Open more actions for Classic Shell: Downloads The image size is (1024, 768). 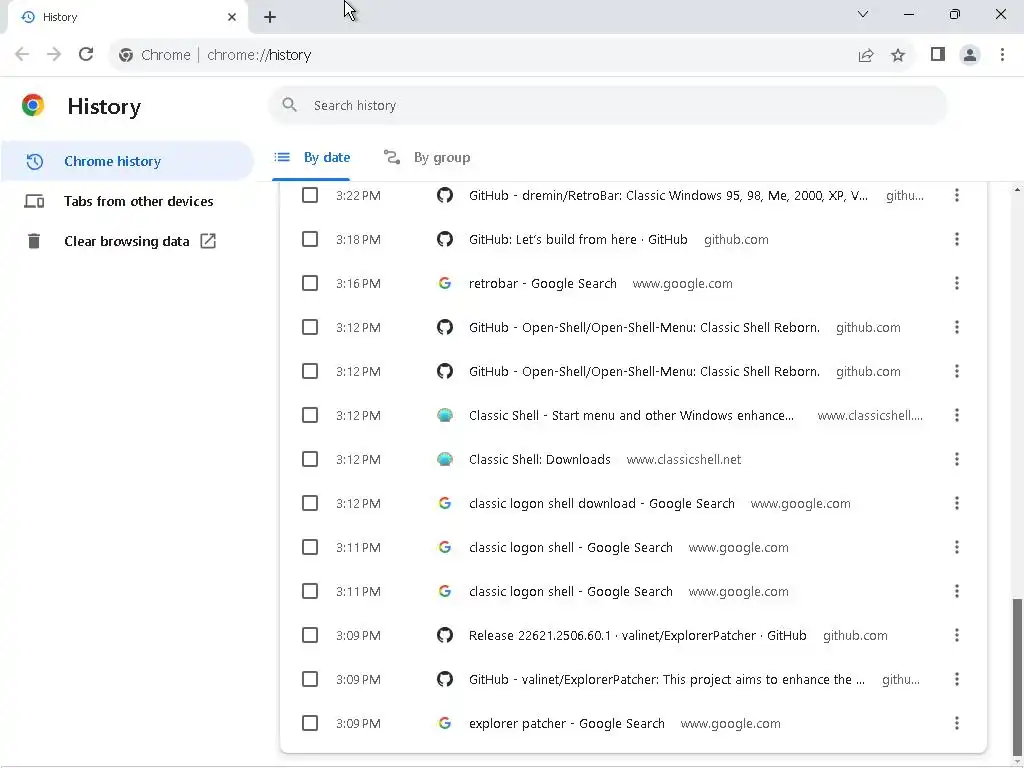click(957, 459)
